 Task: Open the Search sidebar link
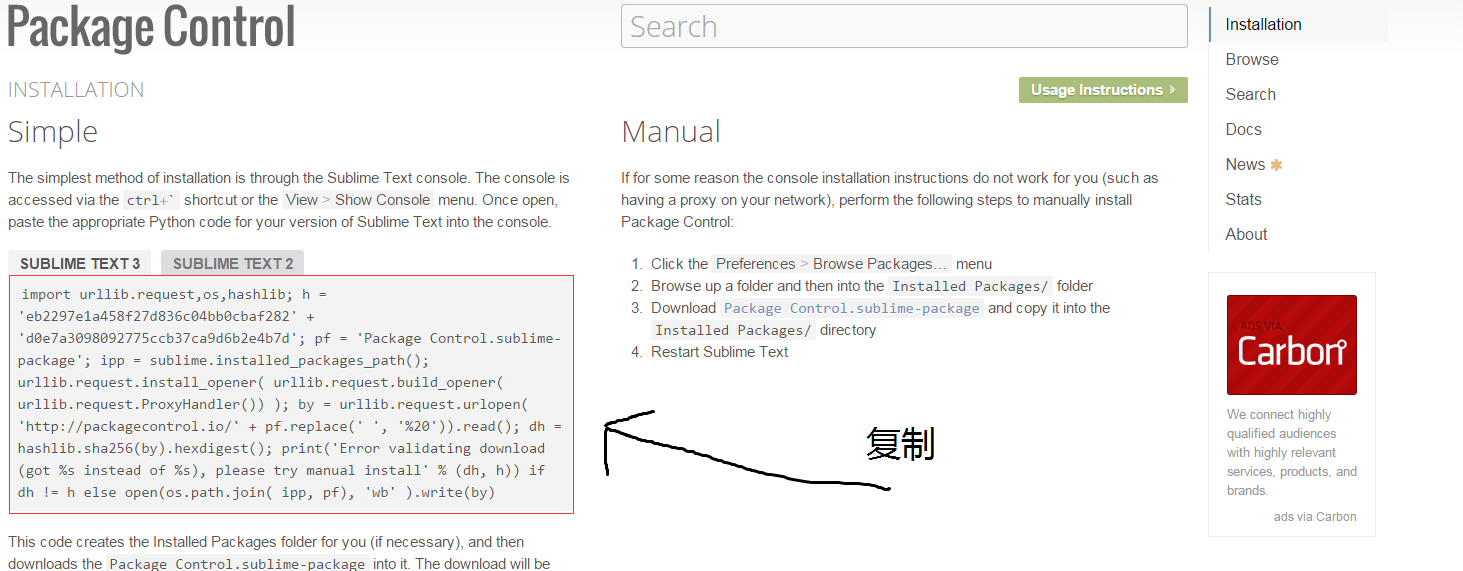click(1250, 94)
